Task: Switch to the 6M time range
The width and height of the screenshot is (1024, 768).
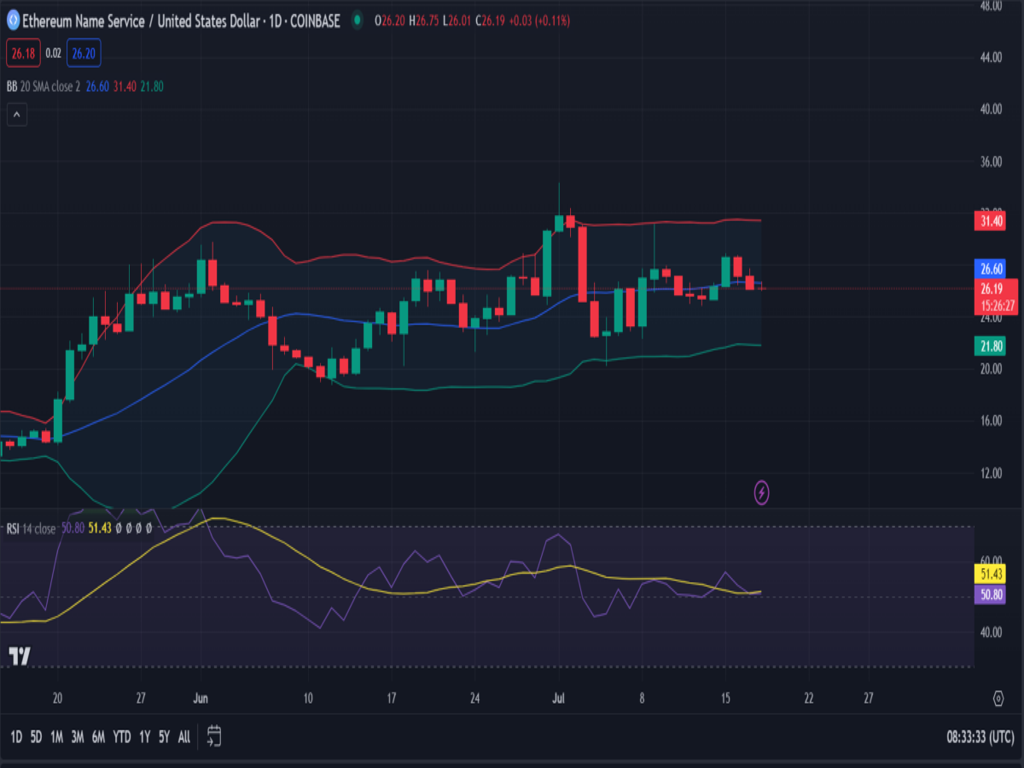Action: 98,737
